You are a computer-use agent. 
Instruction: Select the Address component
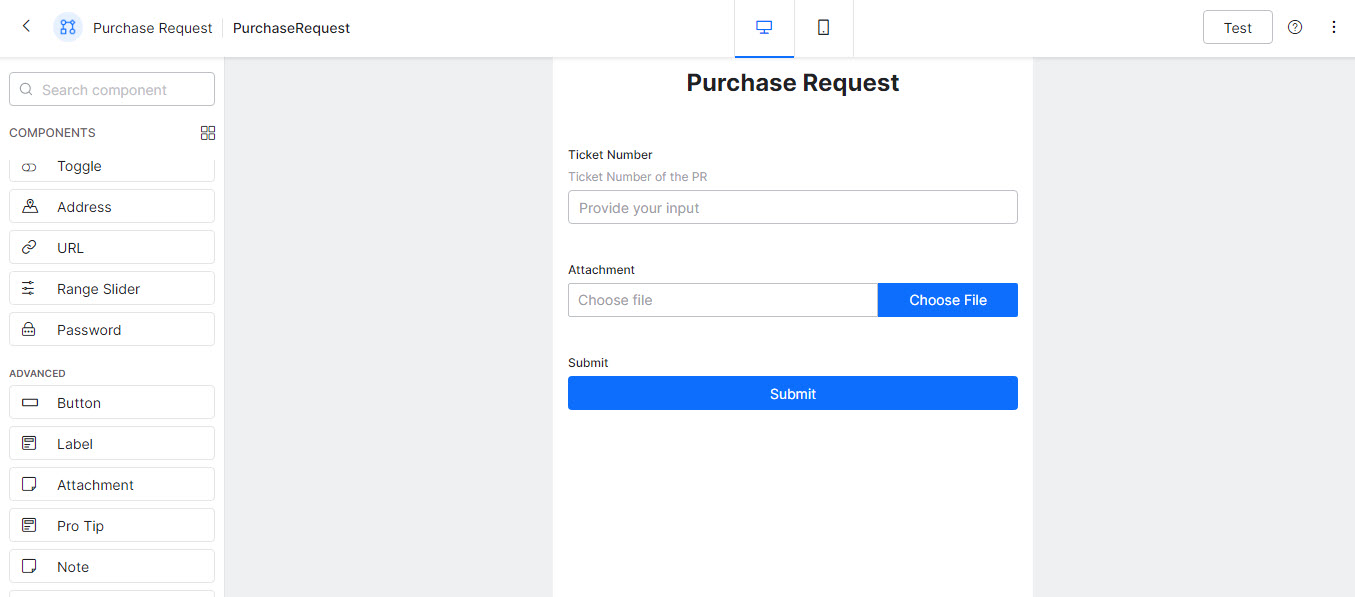pyautogui.click(x=111, y=206)
